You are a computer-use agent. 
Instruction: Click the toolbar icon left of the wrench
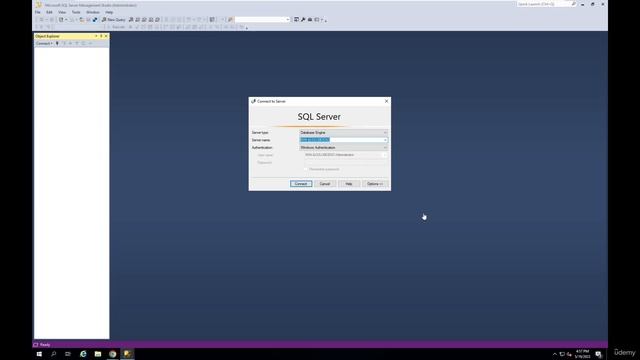(296, 20)
